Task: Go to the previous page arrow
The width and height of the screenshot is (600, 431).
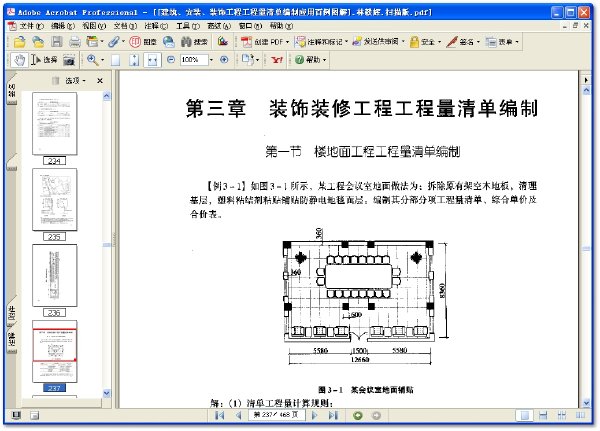Action: coord(238,415)
